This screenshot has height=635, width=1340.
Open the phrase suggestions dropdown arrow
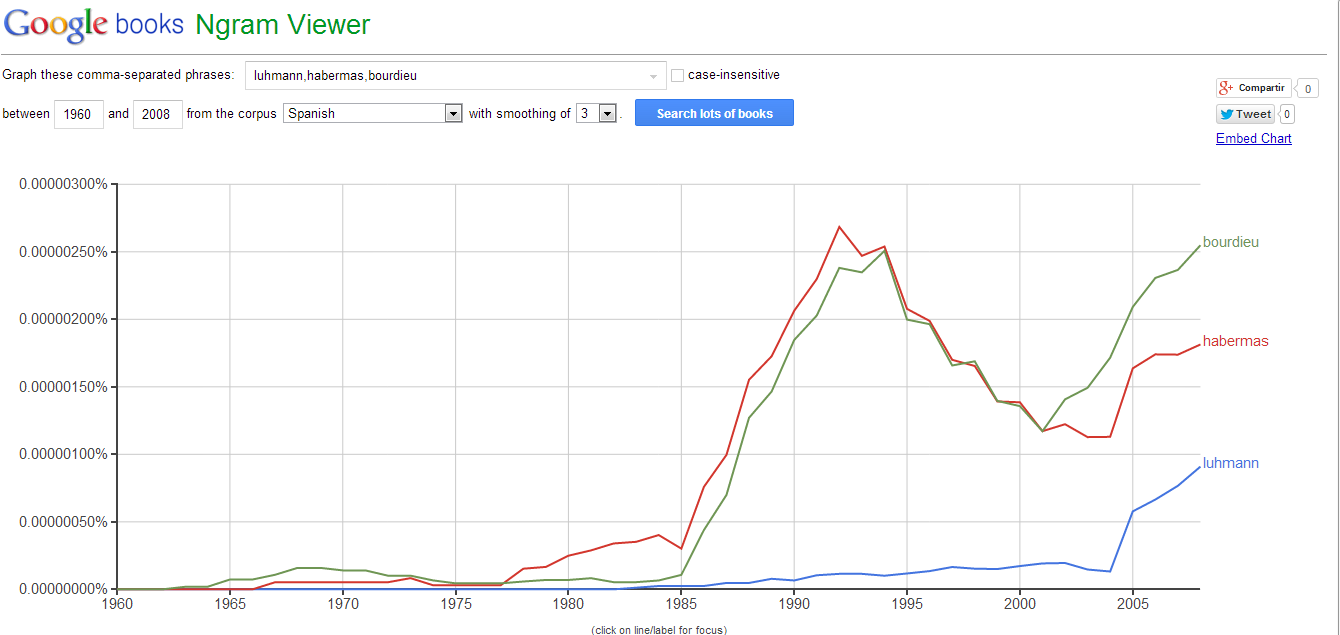tap(654, 76)
